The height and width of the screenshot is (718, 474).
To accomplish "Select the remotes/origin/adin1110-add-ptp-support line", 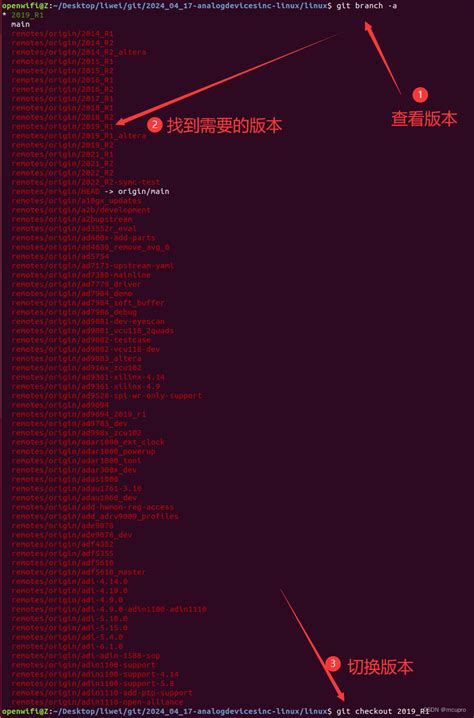I will coord(102,692).
